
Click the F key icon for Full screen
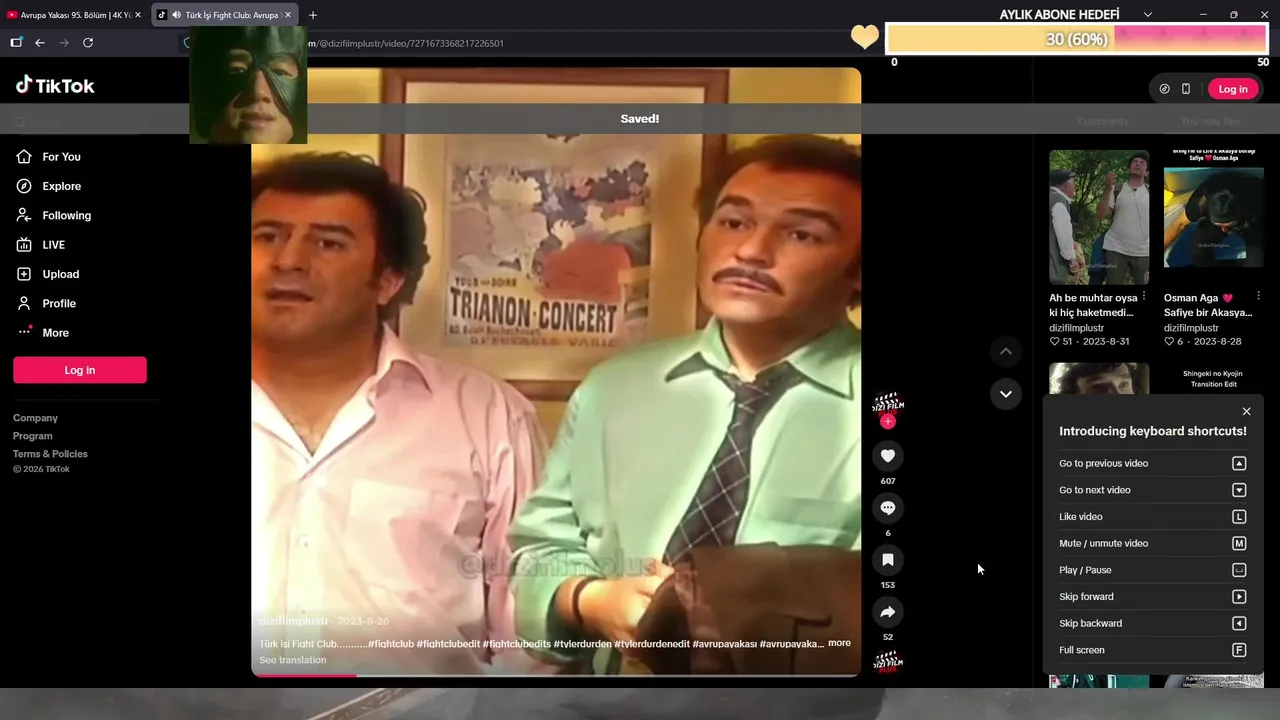[1239, 650]
